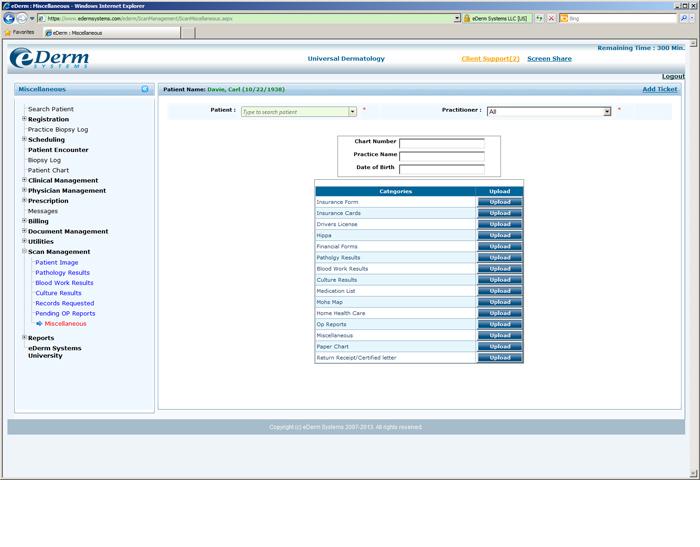Click the Practice Name field
This screenshot has width=700, height=547.
[x=442, y=156]
